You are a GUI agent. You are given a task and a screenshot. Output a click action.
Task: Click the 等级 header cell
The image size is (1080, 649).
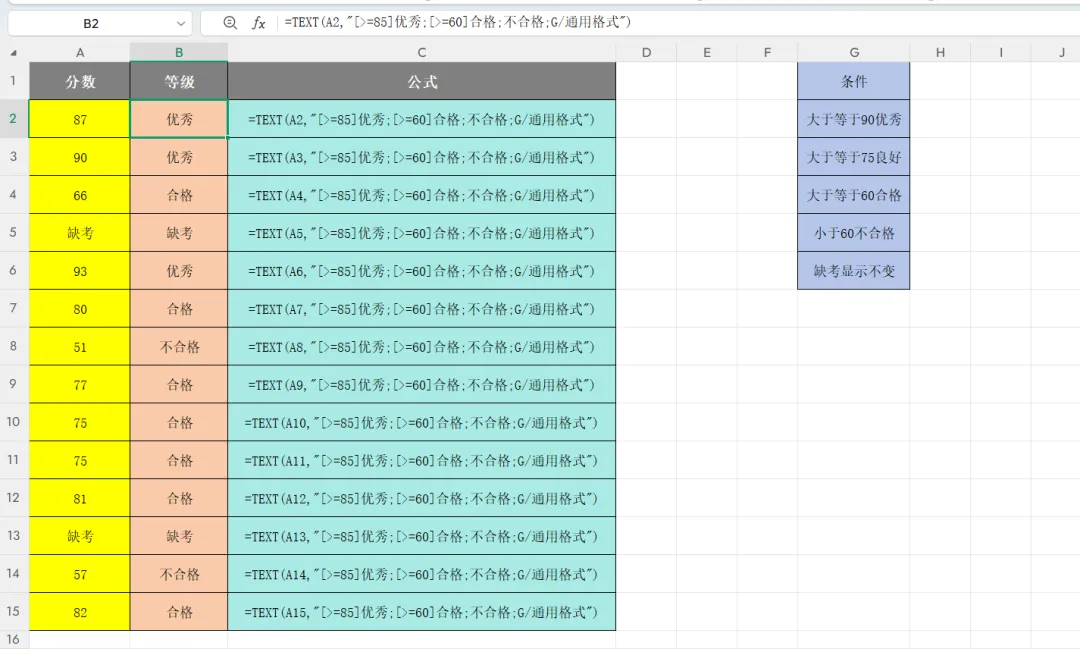pos(179,81)
